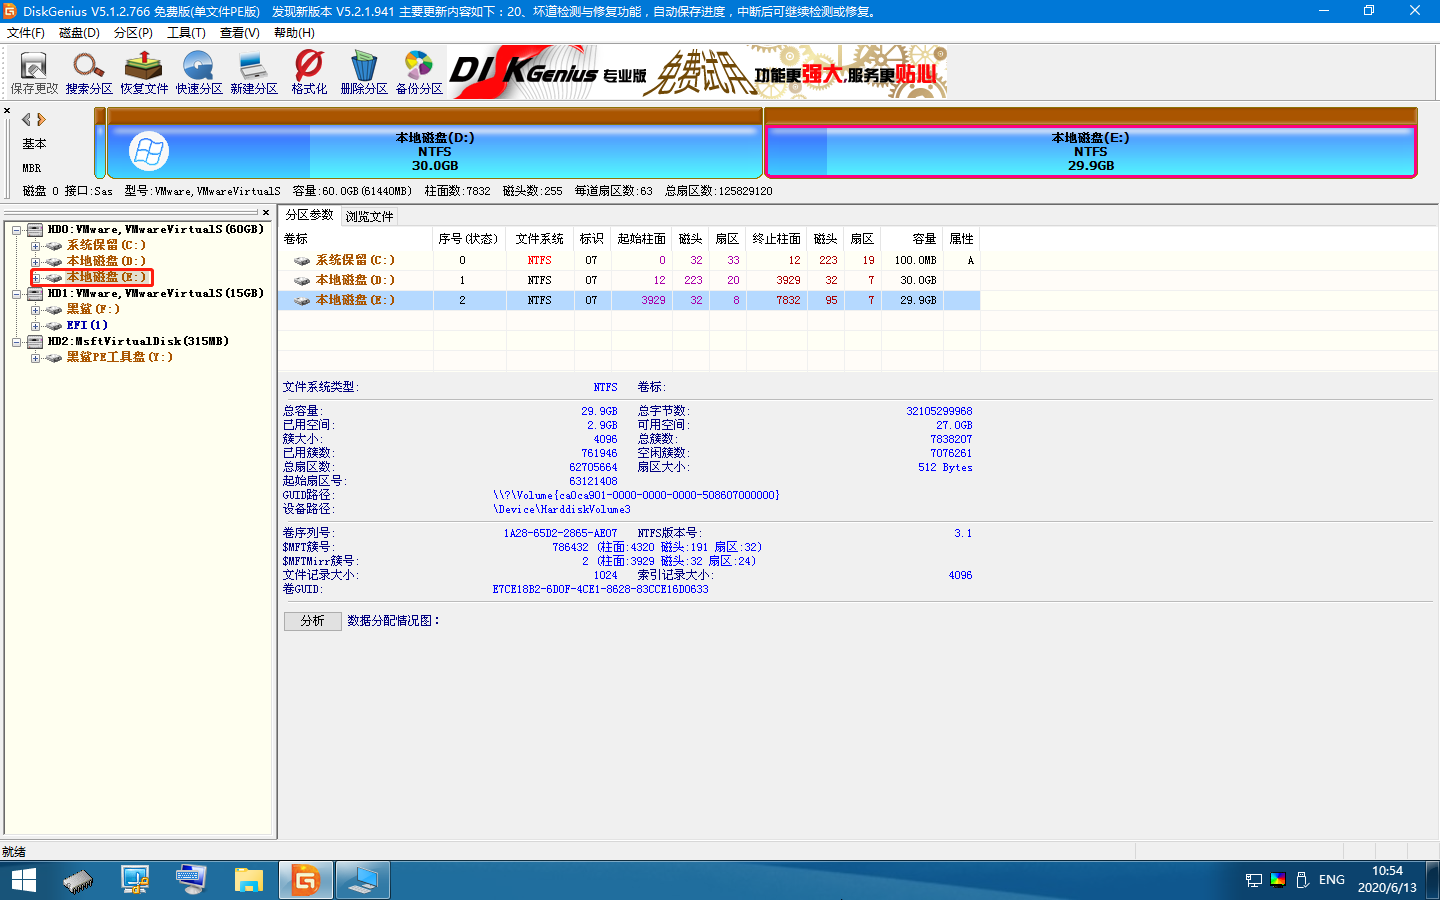Click the ENG language indicator in tray
The image size is (1440, 900).
point(1332,880)
